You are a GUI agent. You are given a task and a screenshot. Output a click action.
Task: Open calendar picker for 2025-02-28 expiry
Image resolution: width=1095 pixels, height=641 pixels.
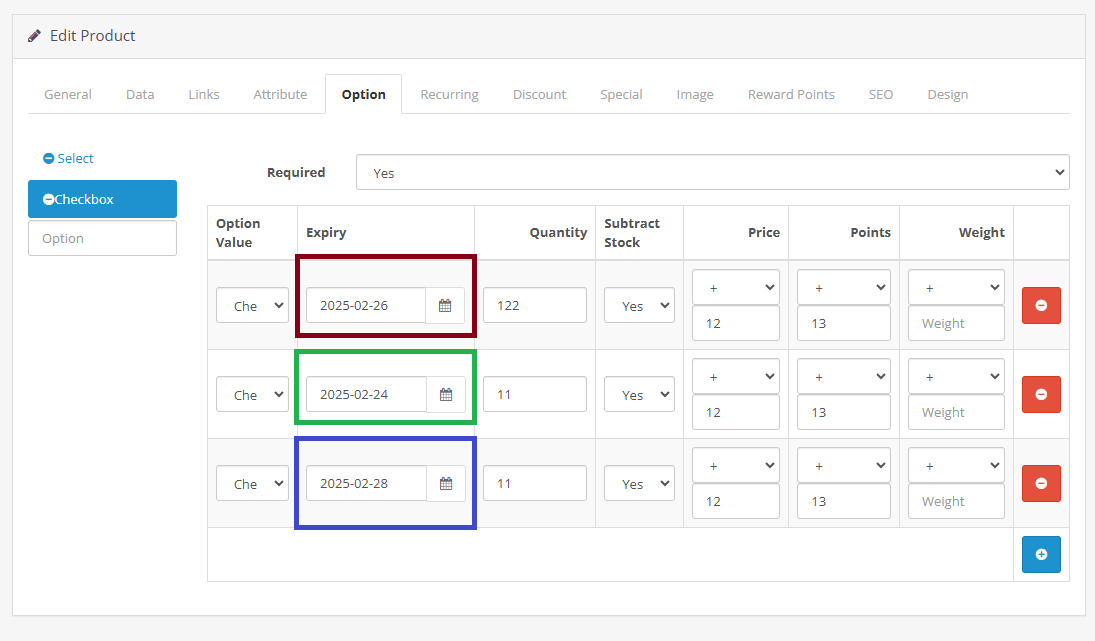(x=446, y=484)
